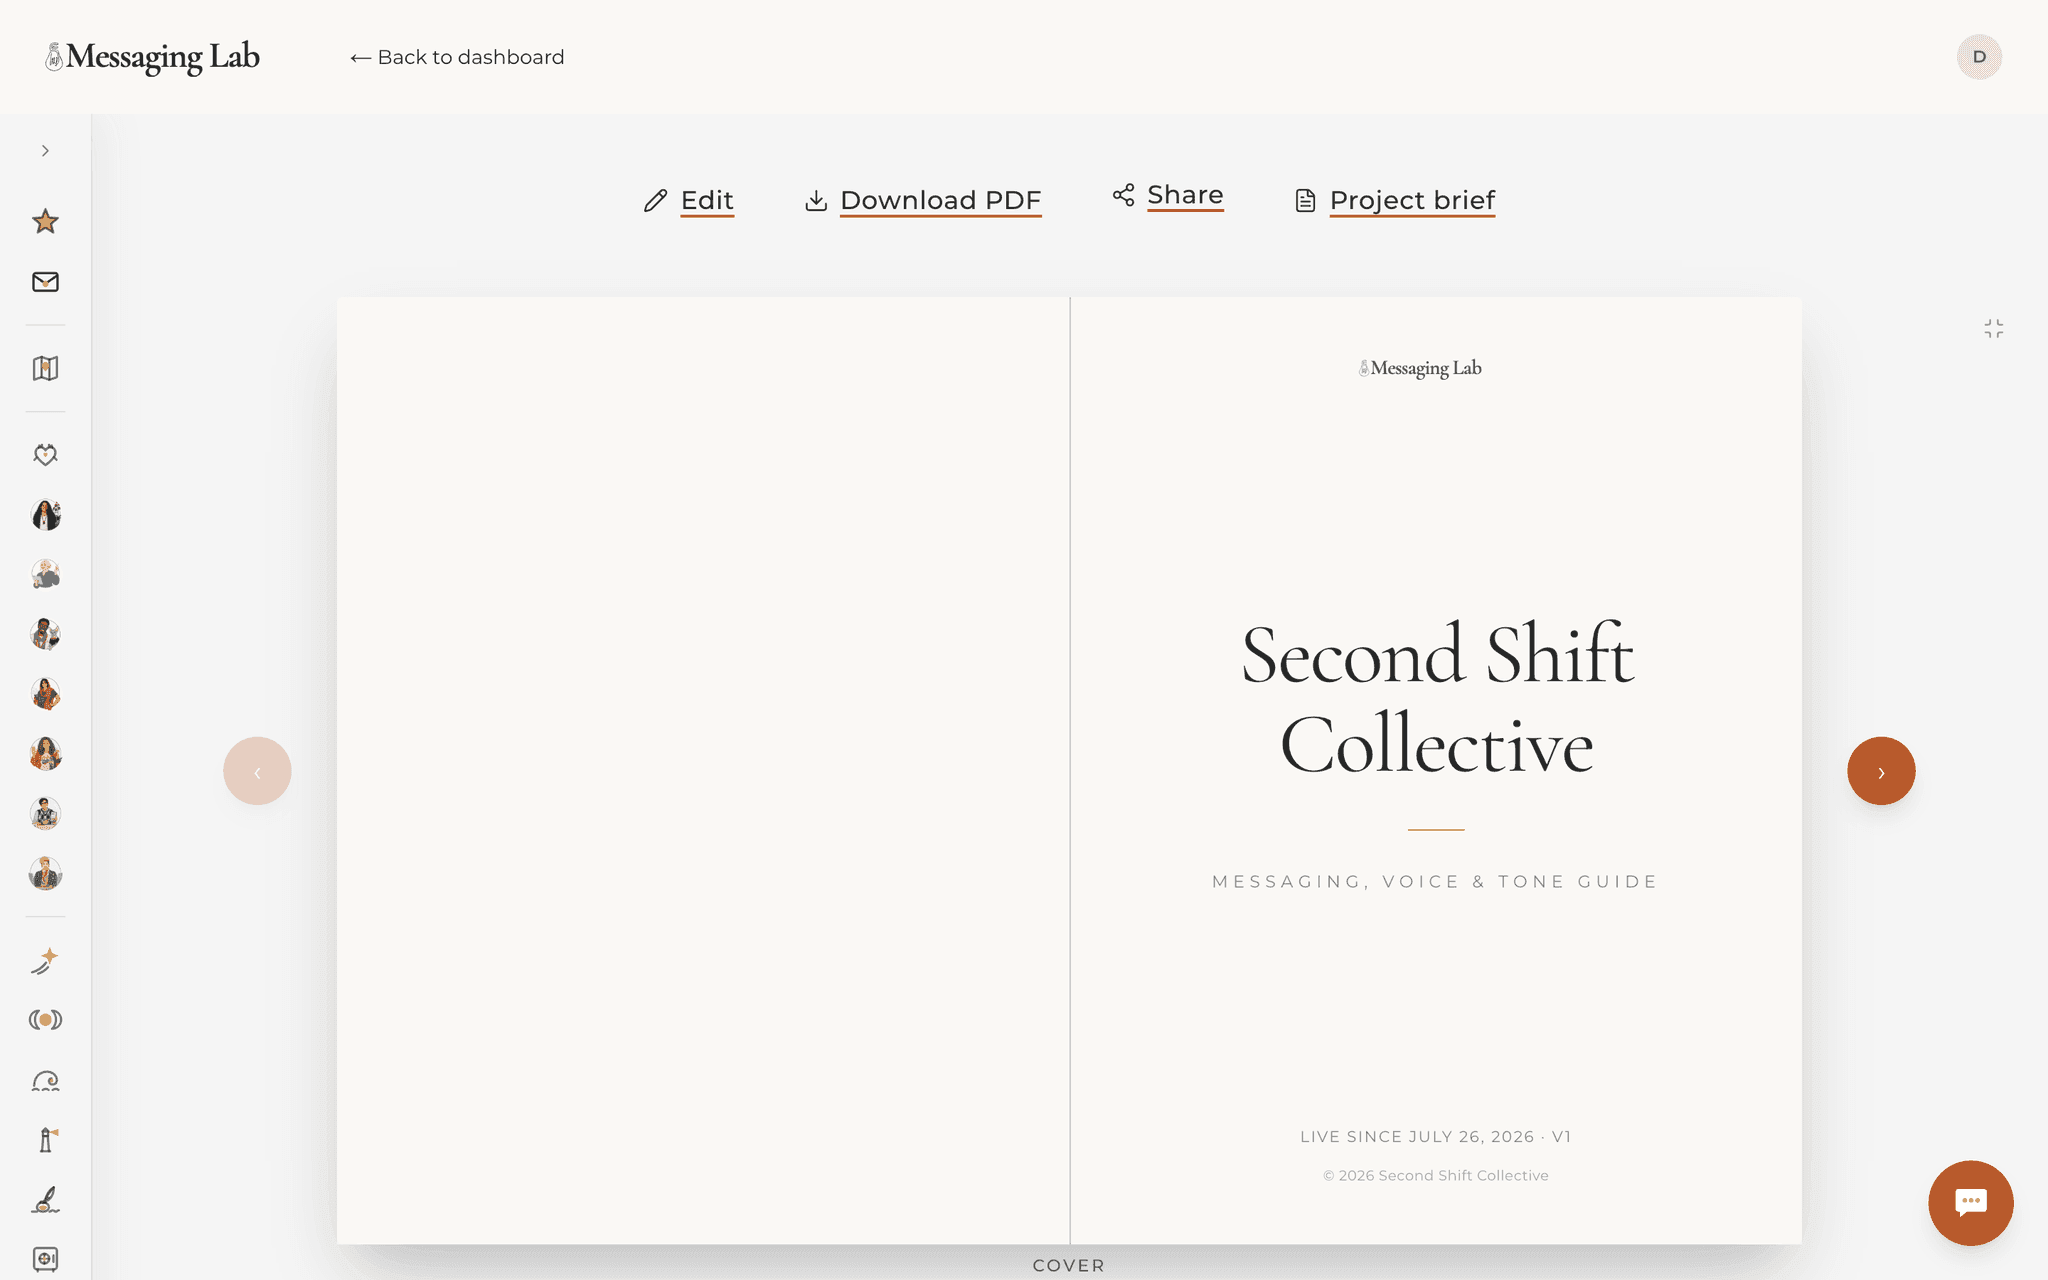Click the © 2026 Second Shift Collective copyright
The height and width of the screenshot is (1280, 2048).
[1436, 1176]
